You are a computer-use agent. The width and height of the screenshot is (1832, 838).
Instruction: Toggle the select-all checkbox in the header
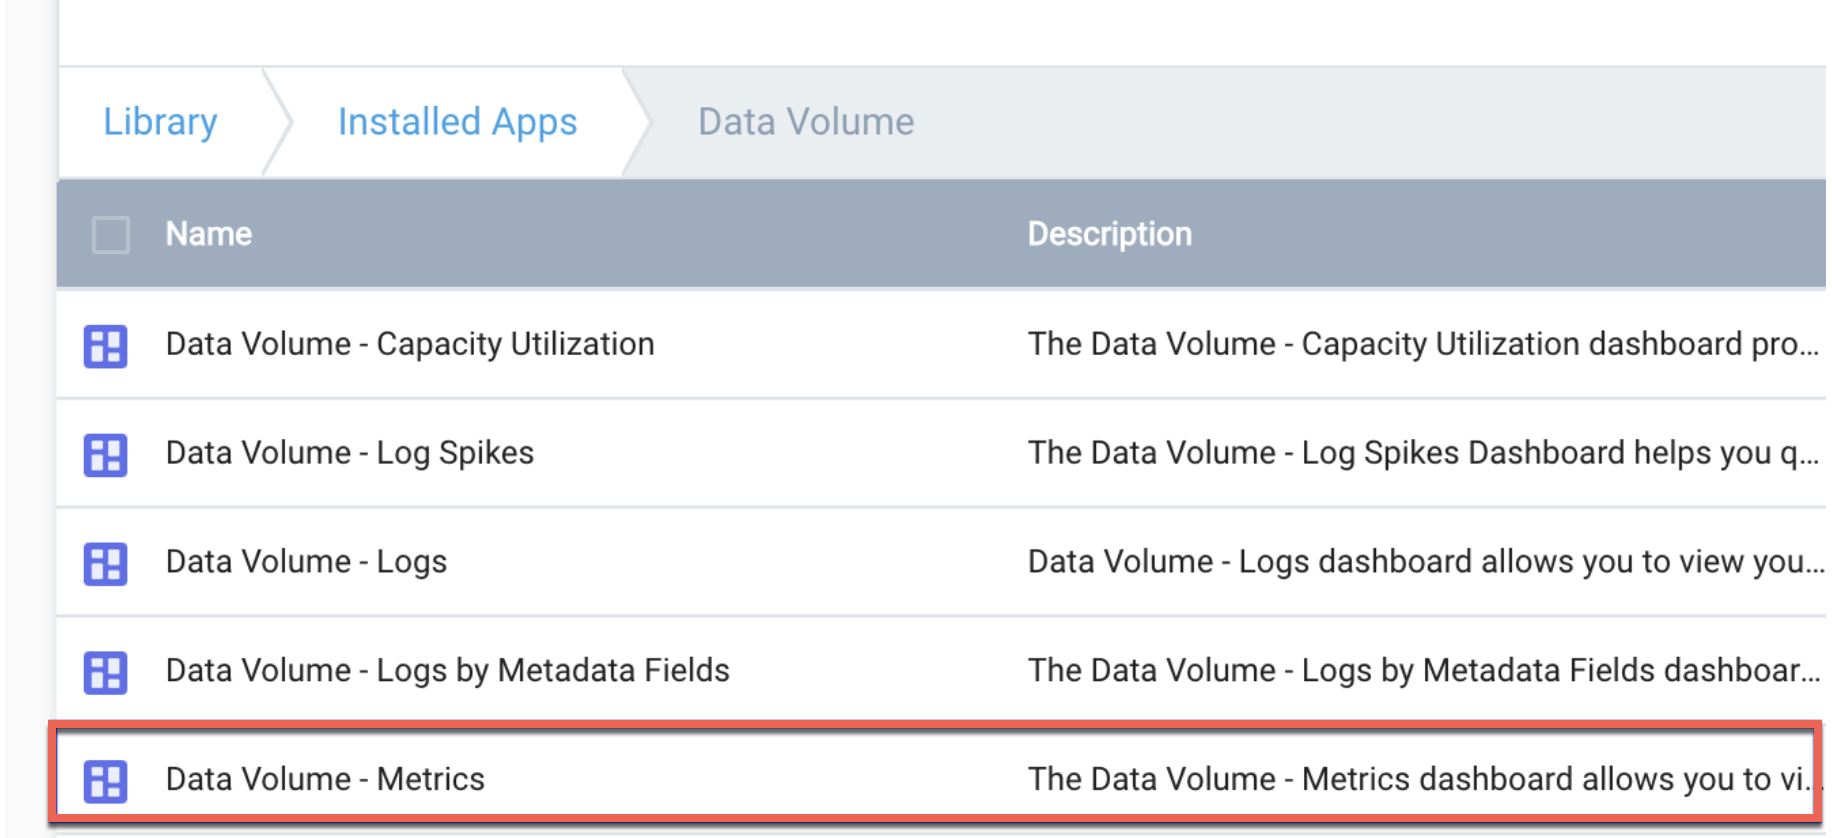tap(110, 234)
